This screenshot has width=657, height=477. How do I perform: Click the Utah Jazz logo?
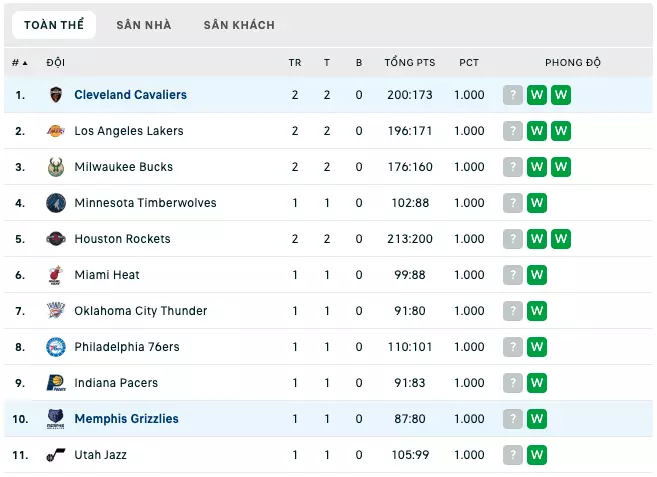(x=56, y=455)
